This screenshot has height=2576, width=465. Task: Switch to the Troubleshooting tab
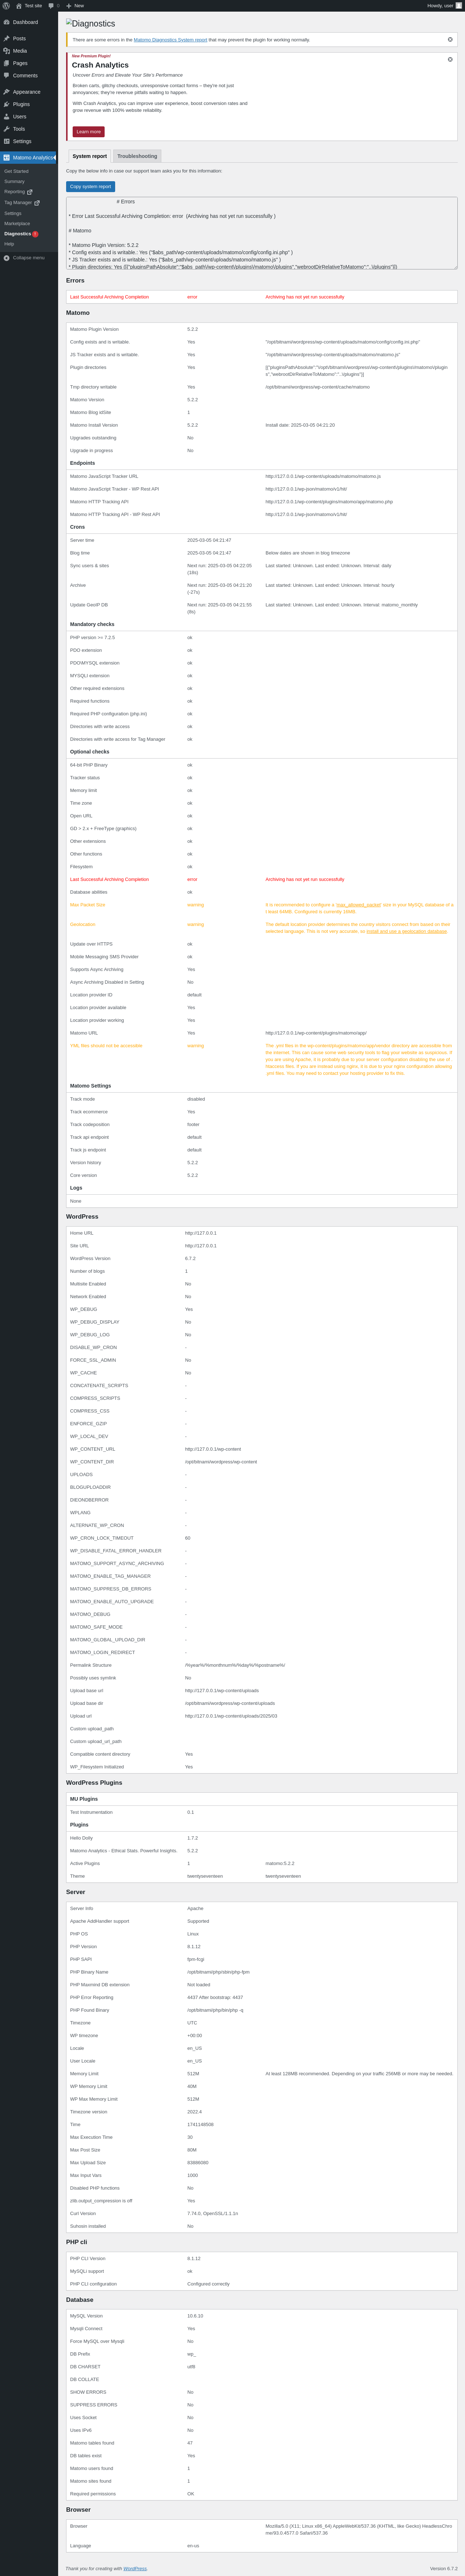point(137,156)
